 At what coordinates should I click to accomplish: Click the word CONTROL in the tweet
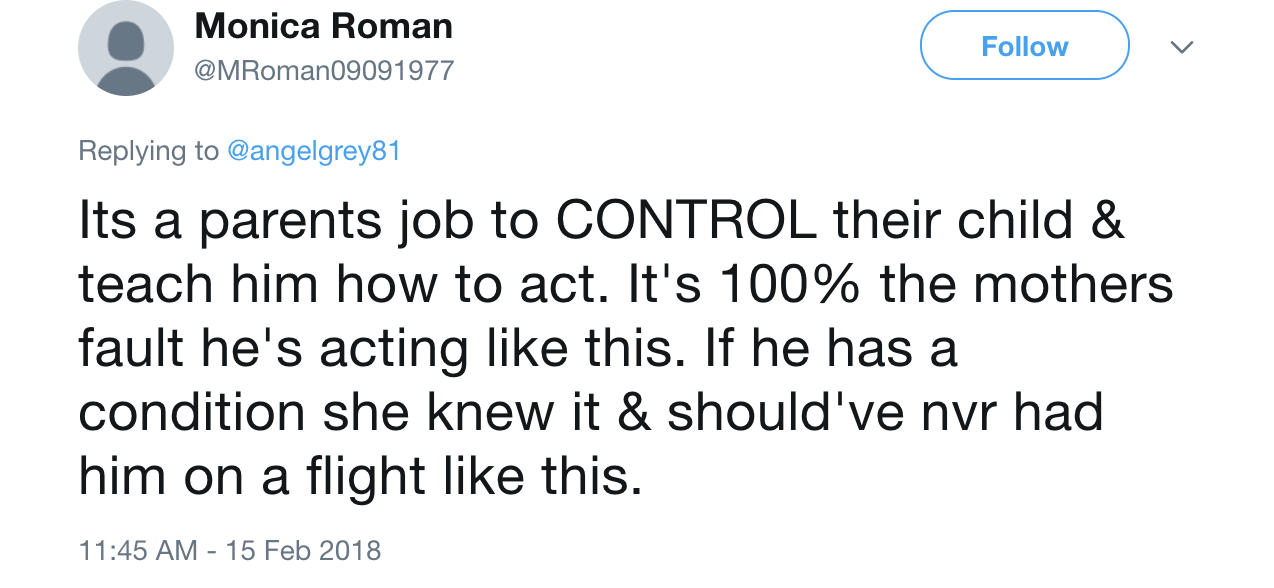point(686,222)
